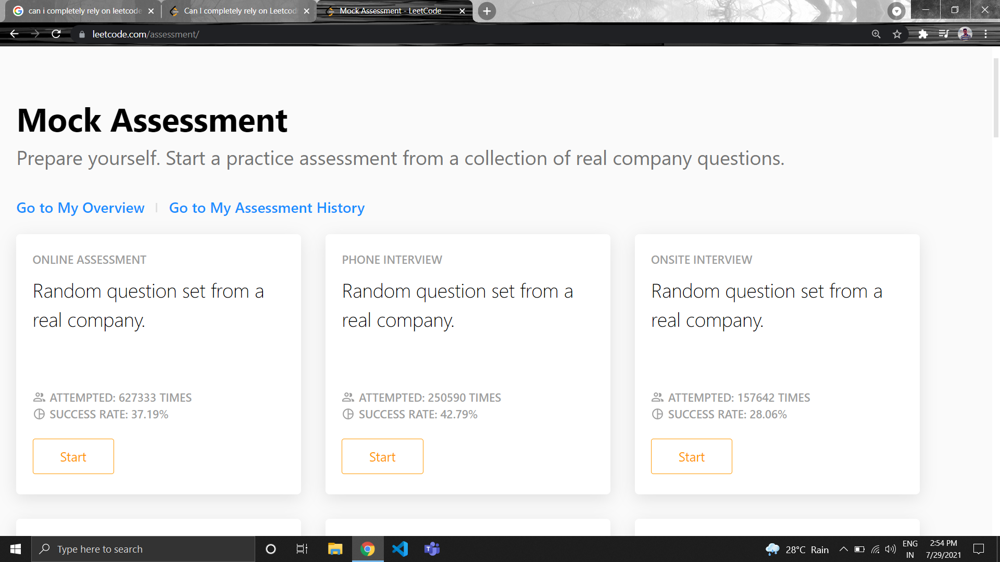Open Chrome three-dot menu

pyautogui.click(x=986, y=34)
